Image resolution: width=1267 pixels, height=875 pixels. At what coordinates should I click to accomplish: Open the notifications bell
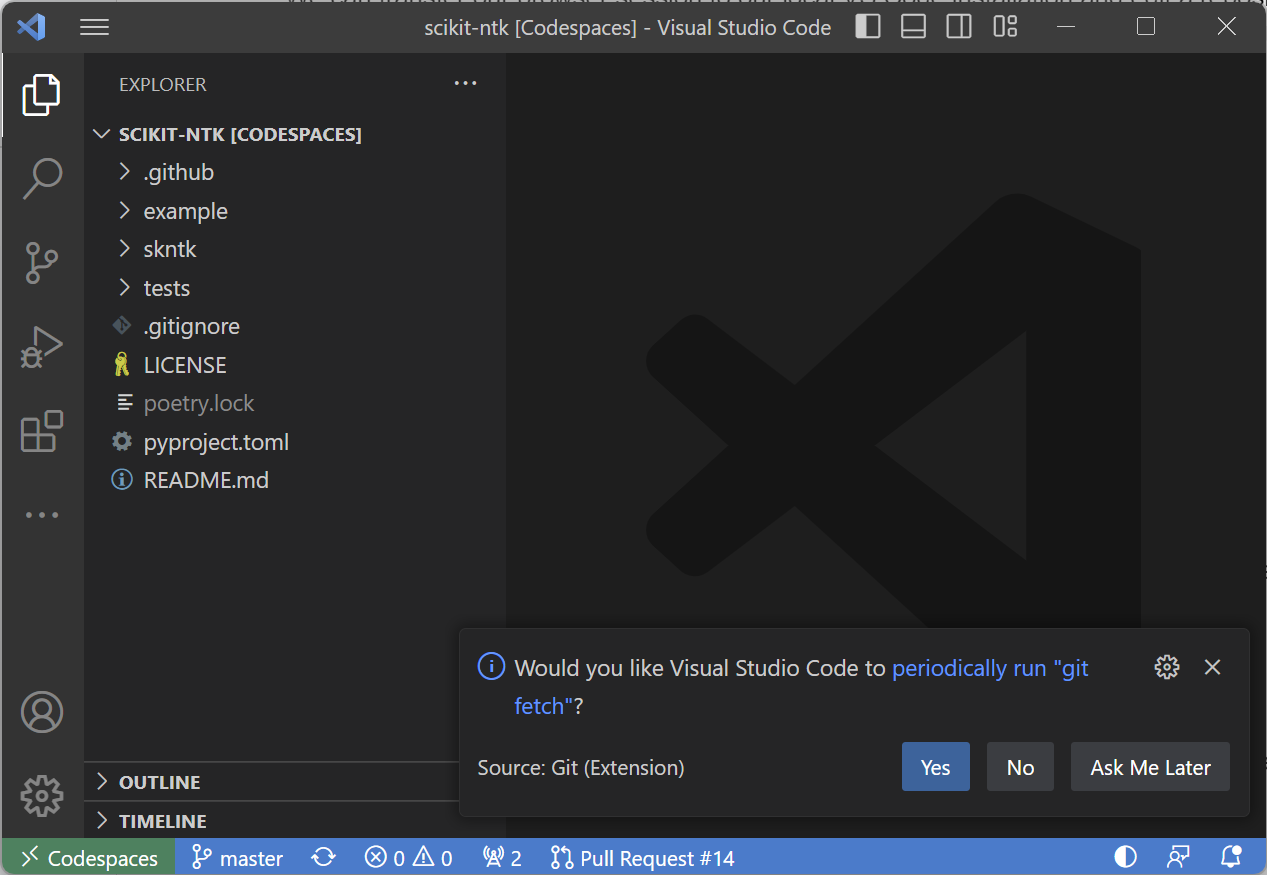pyautogui.click(x=1232, y=857)
